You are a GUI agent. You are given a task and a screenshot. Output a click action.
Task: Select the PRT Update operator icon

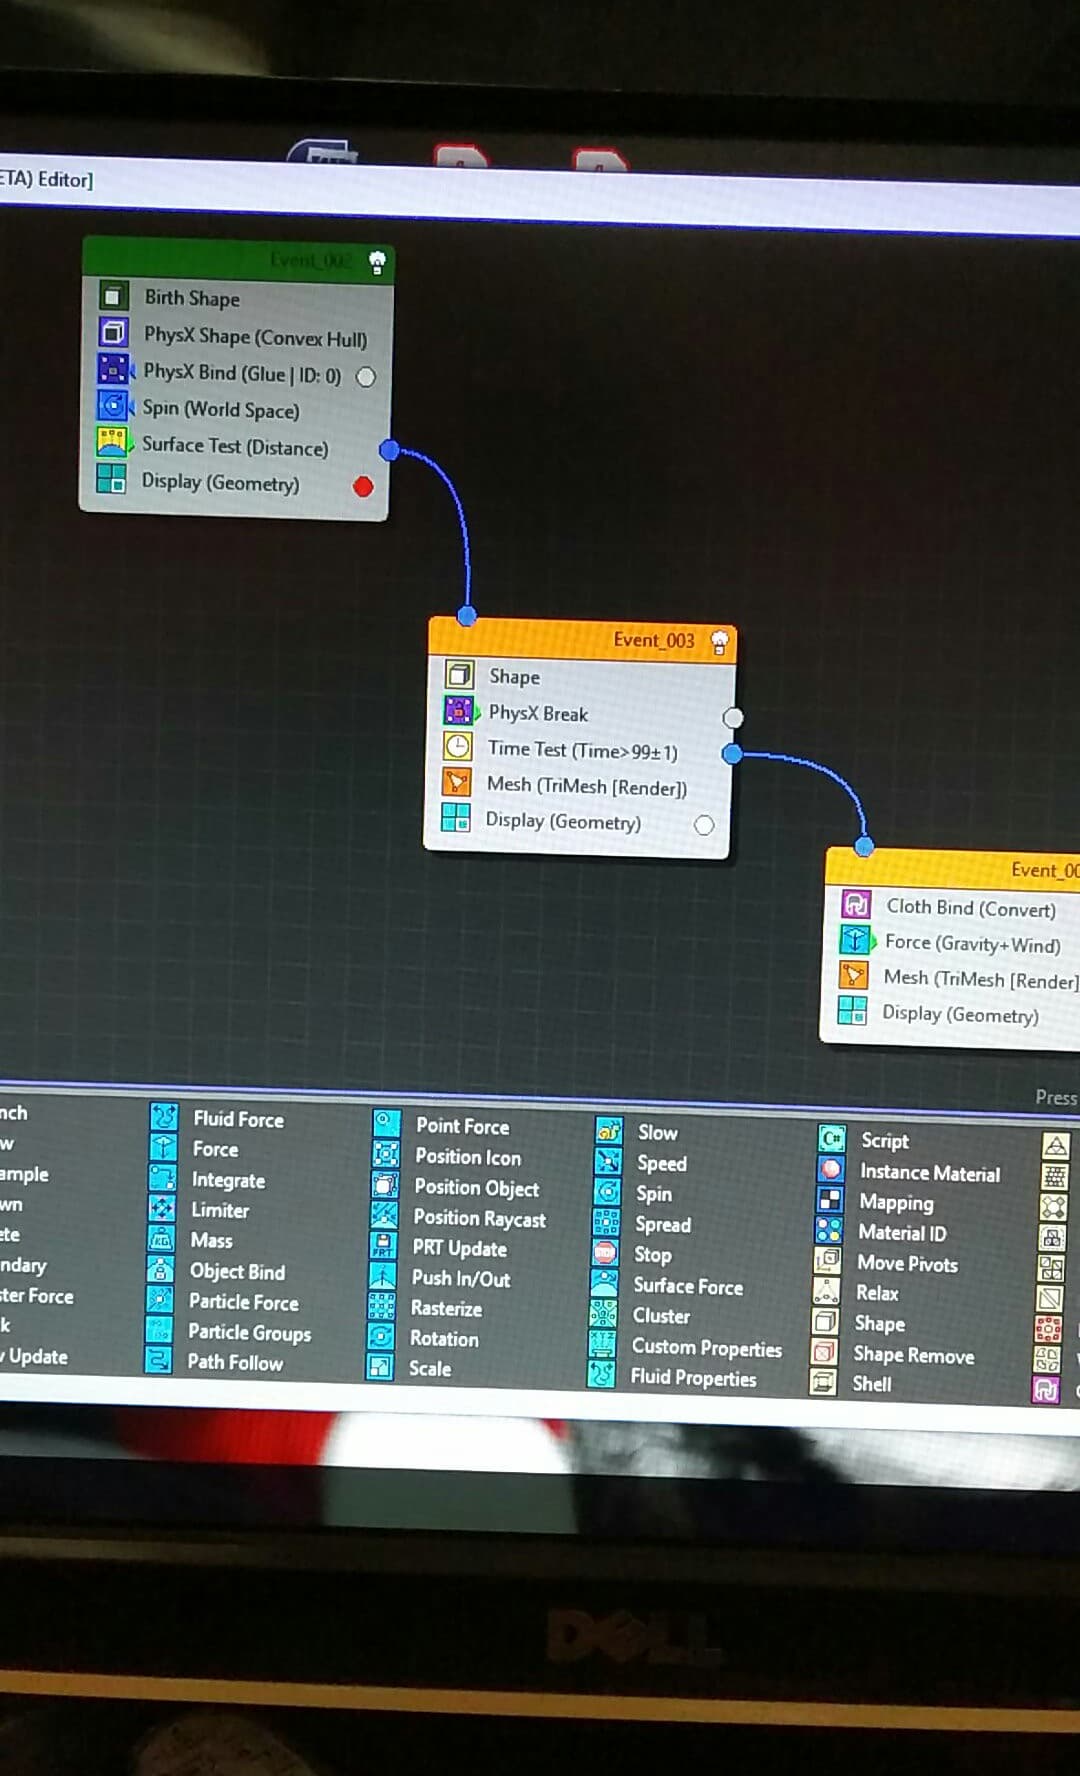click(384, 1246)
